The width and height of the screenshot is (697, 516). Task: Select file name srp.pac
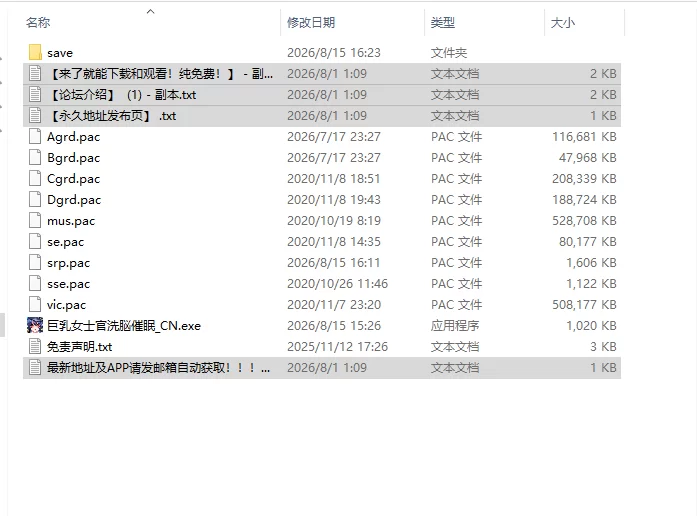(68, 263)
